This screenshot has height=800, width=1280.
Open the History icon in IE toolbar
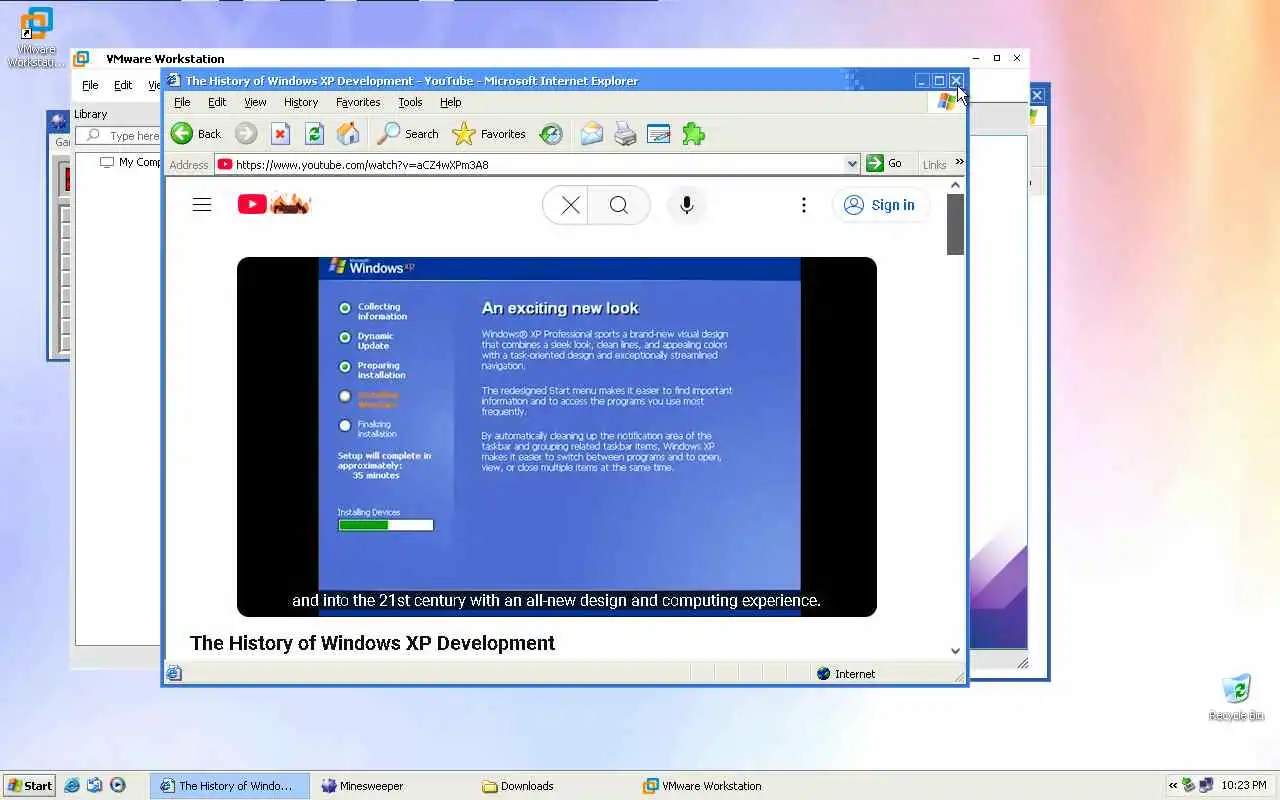(x=550, y=134)
